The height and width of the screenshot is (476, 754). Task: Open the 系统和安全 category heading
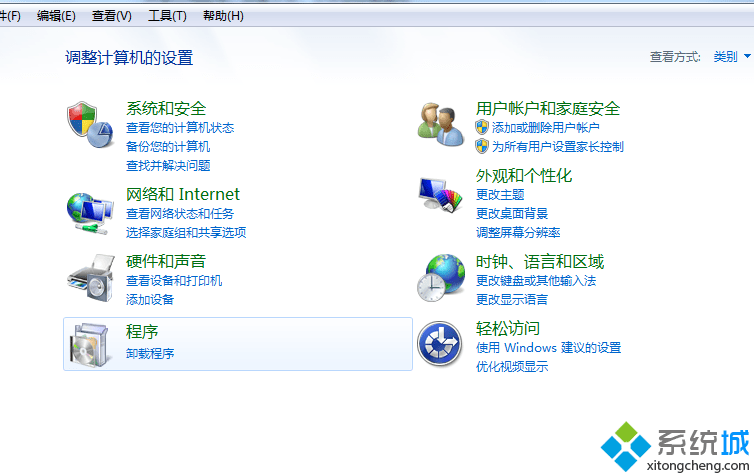166,108
